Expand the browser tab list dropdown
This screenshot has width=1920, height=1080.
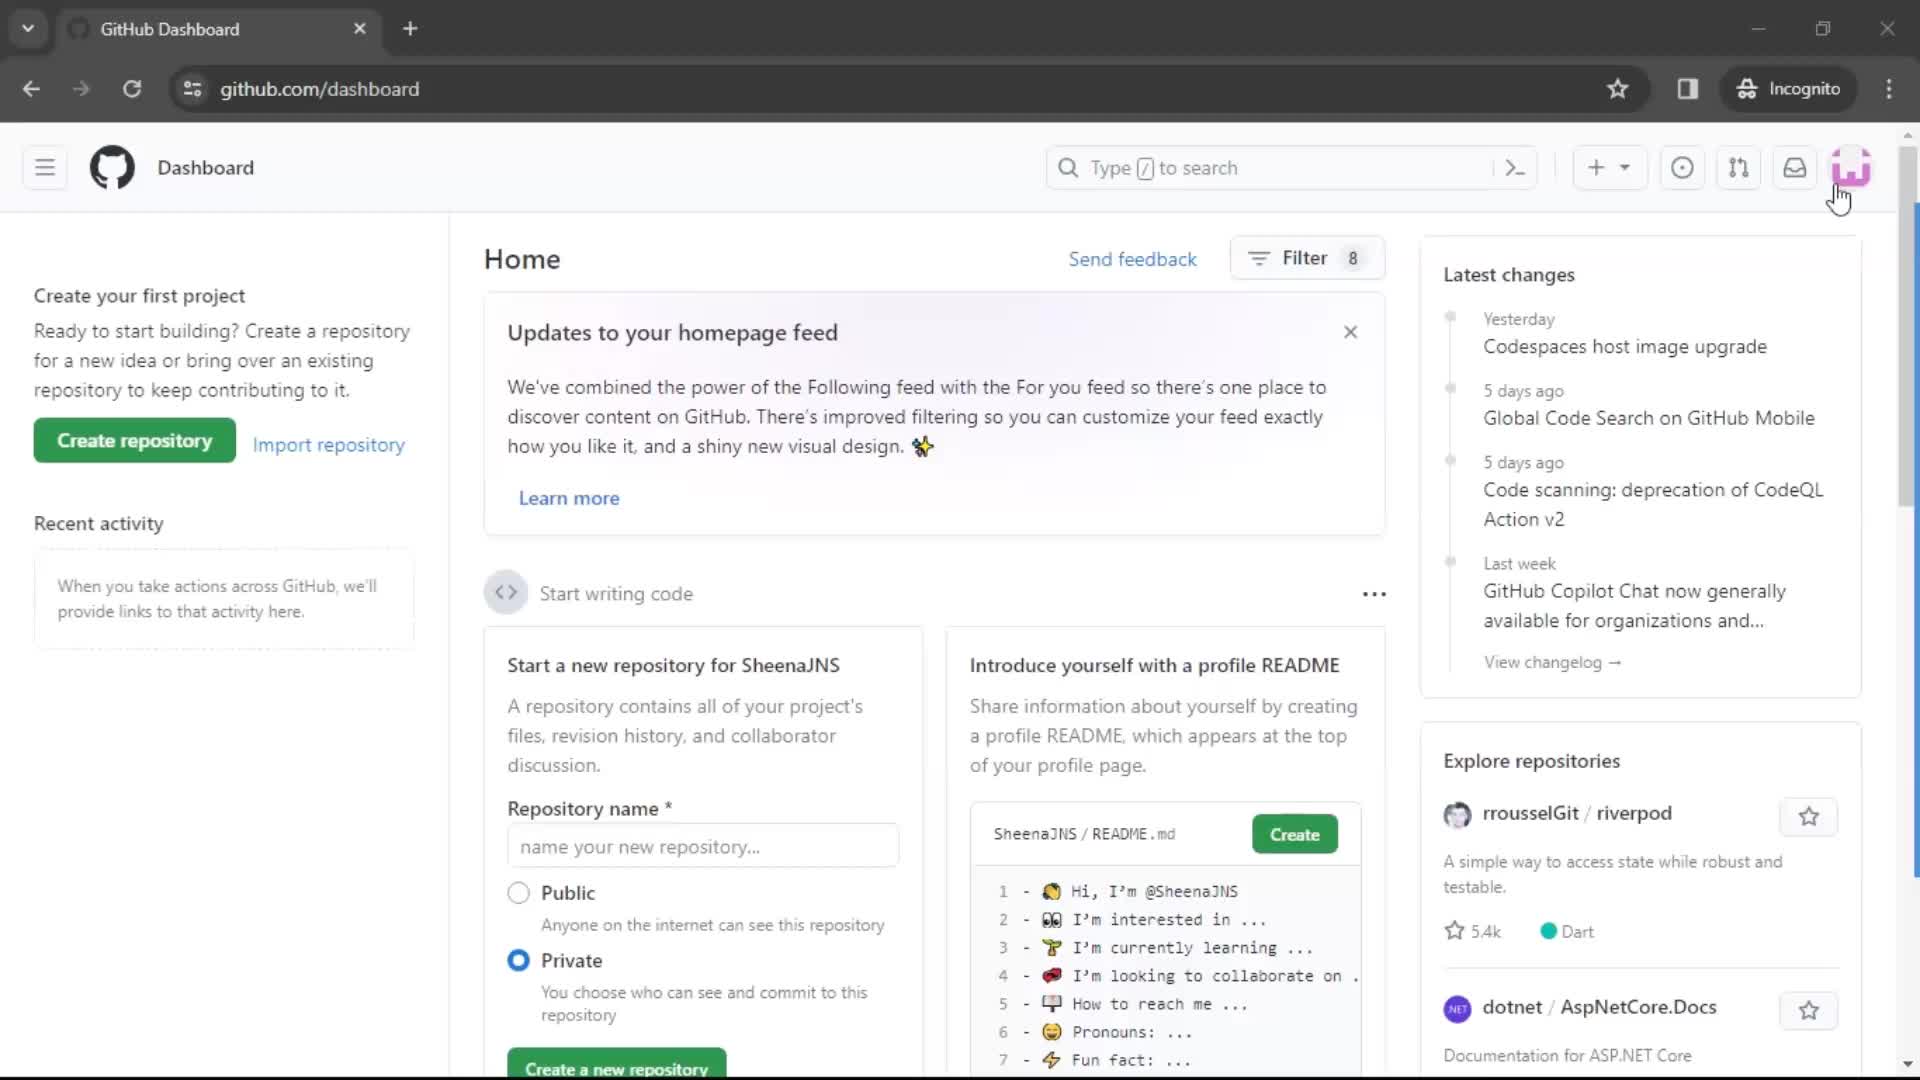point(26,29)
